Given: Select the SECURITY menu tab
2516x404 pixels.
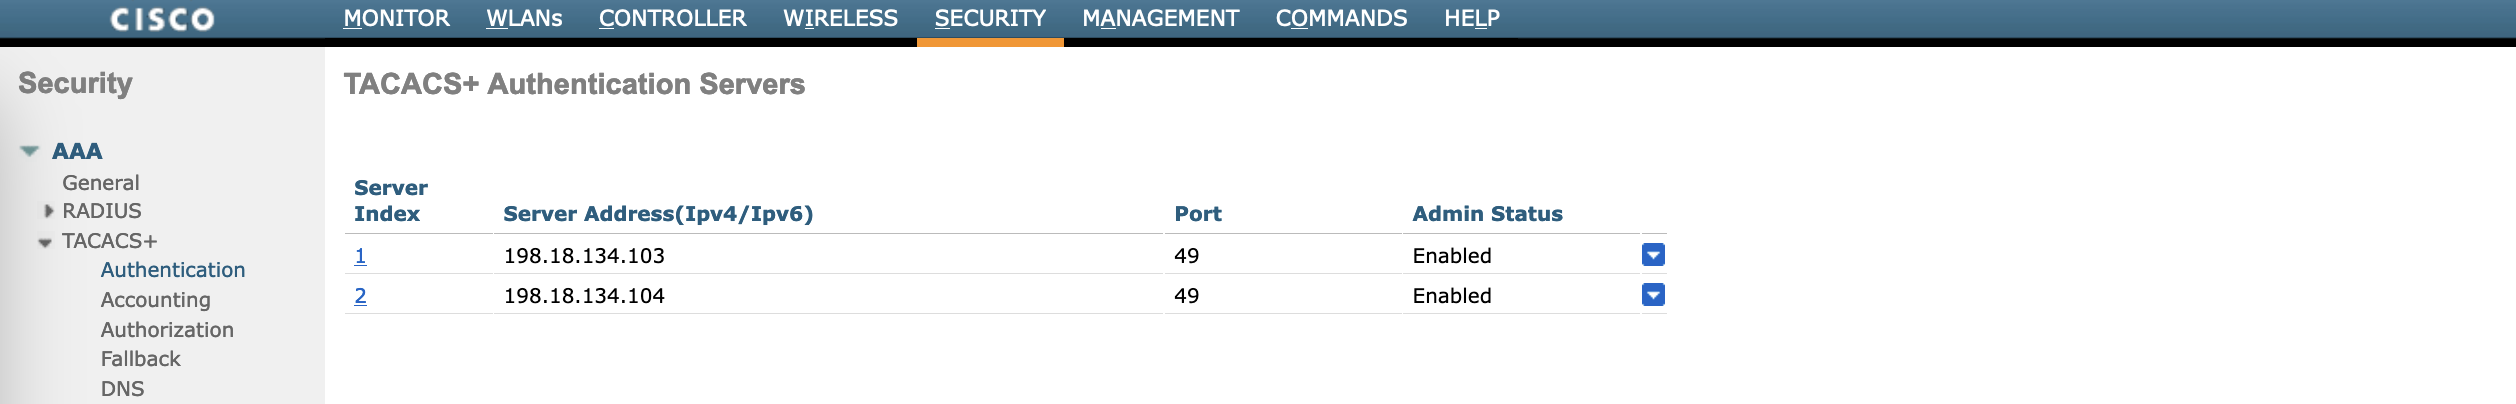Looking at the screenshot, I should click(990, 18).
